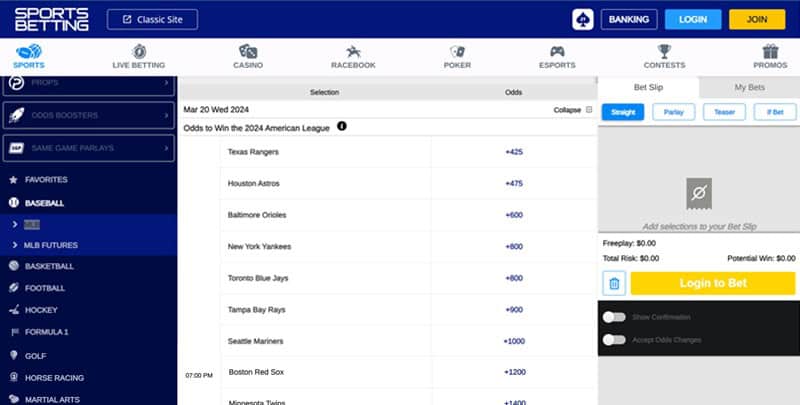Collapse the Mar 20 Wed 2024 section
This screenshot has width=800, height=405.
pyautogui.click(x=573, y=110)
